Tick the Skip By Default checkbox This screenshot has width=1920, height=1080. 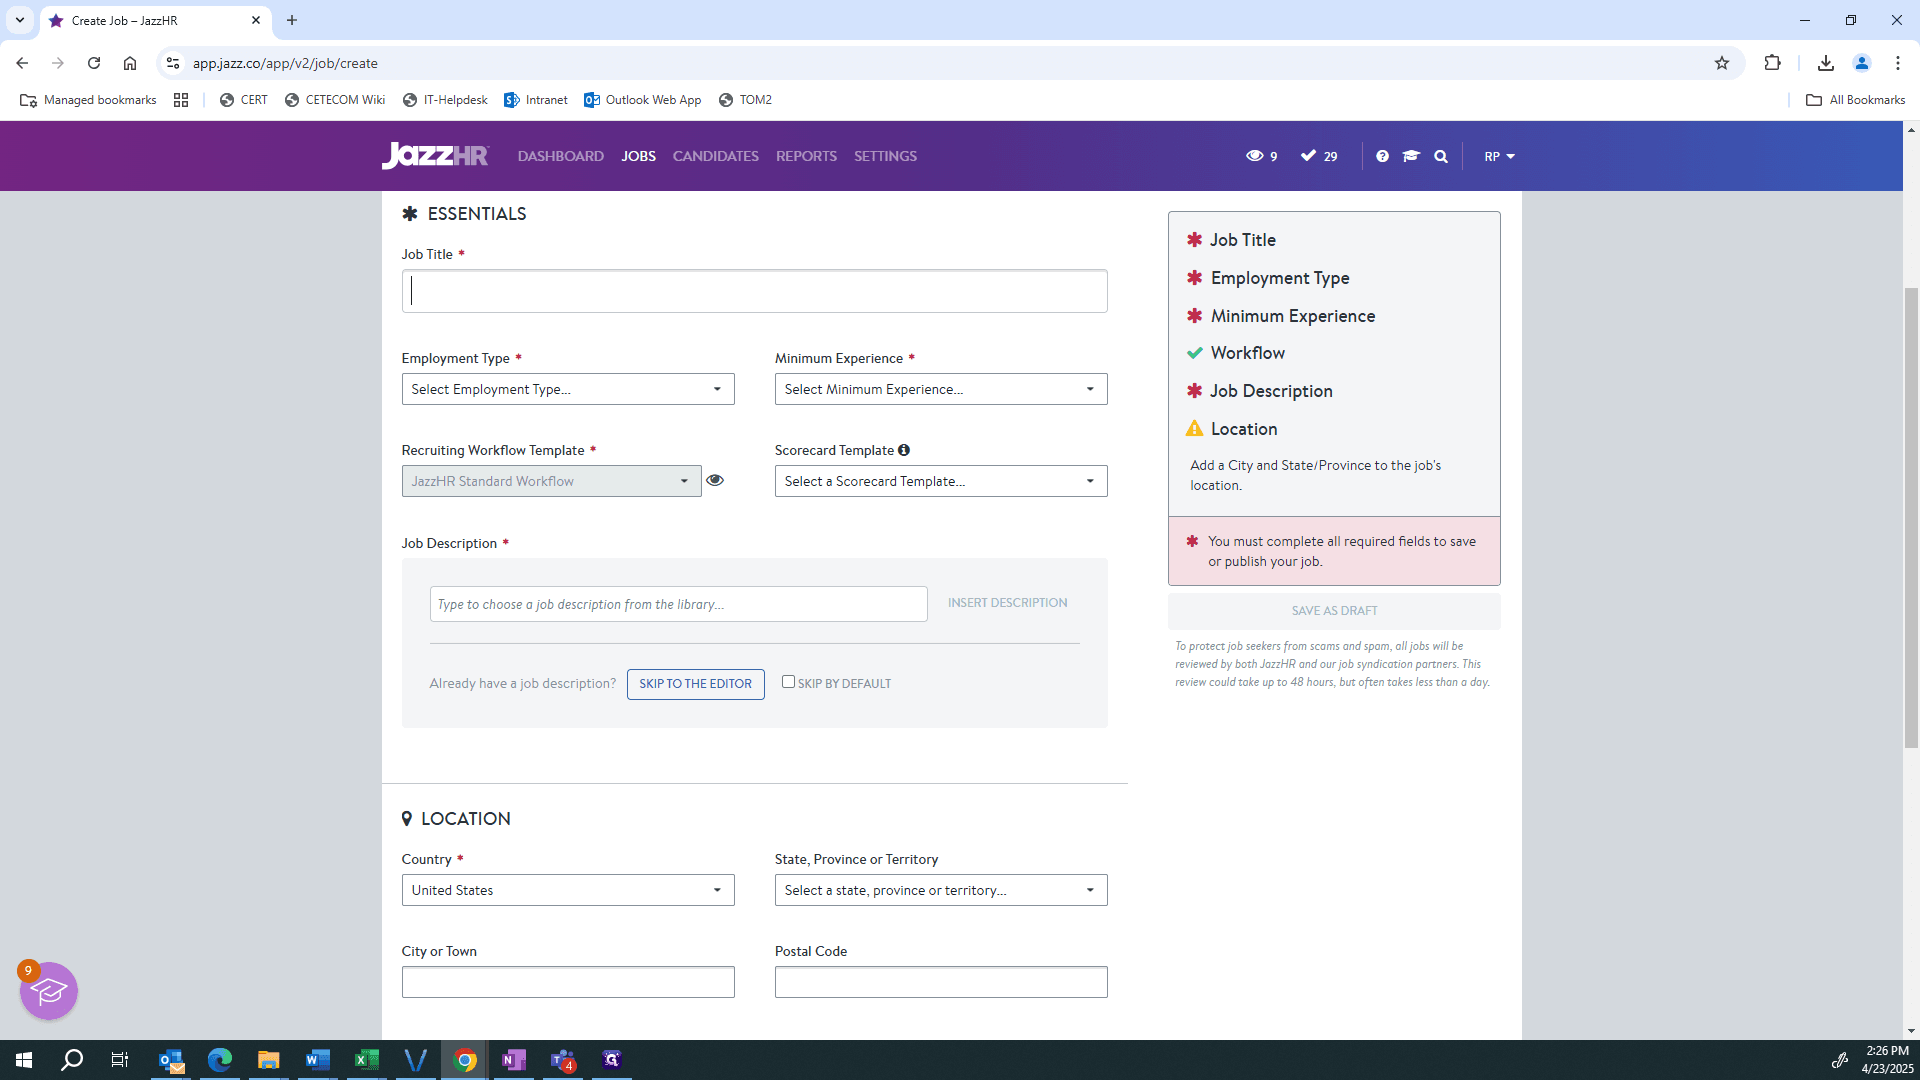pos(788,682)
